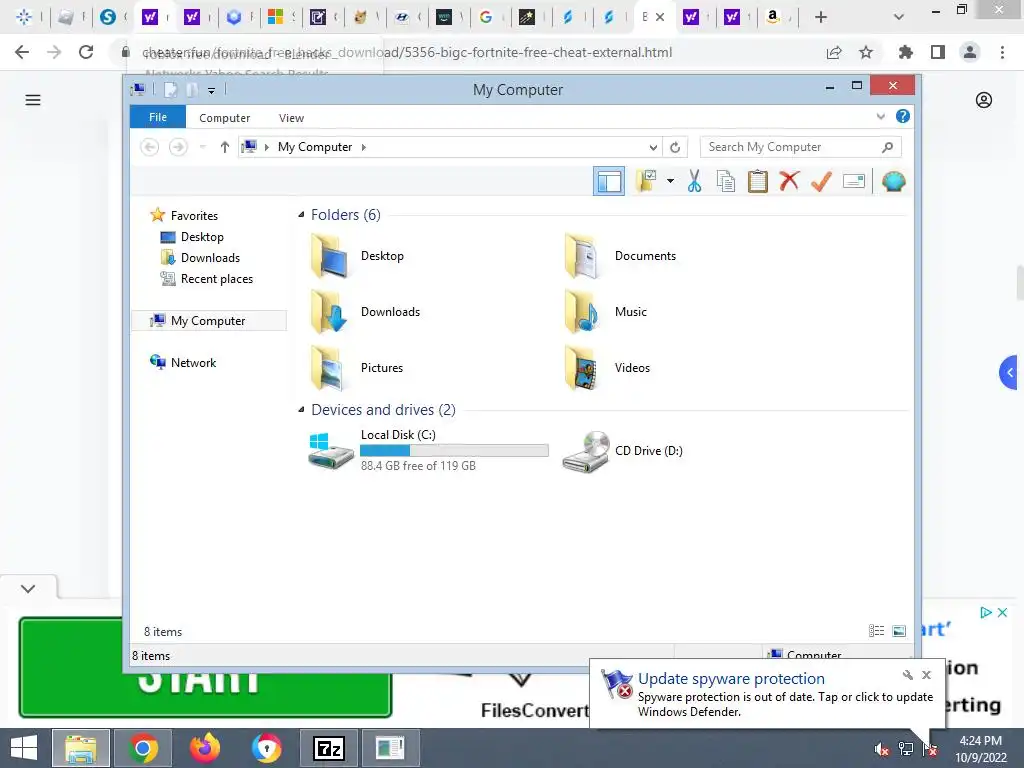
Task: Open Chrome hamburger menu on webpage
Action: pyautogui.click(x=33, y=100)
